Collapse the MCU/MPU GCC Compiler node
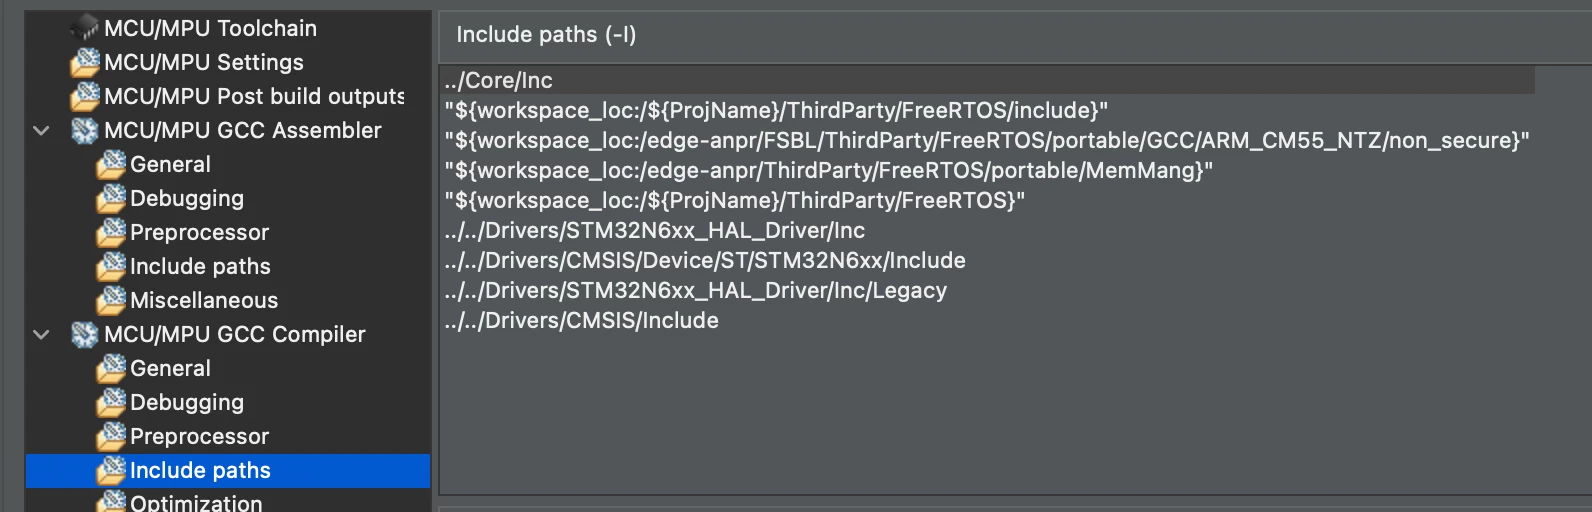 click(x=41, y=334)
